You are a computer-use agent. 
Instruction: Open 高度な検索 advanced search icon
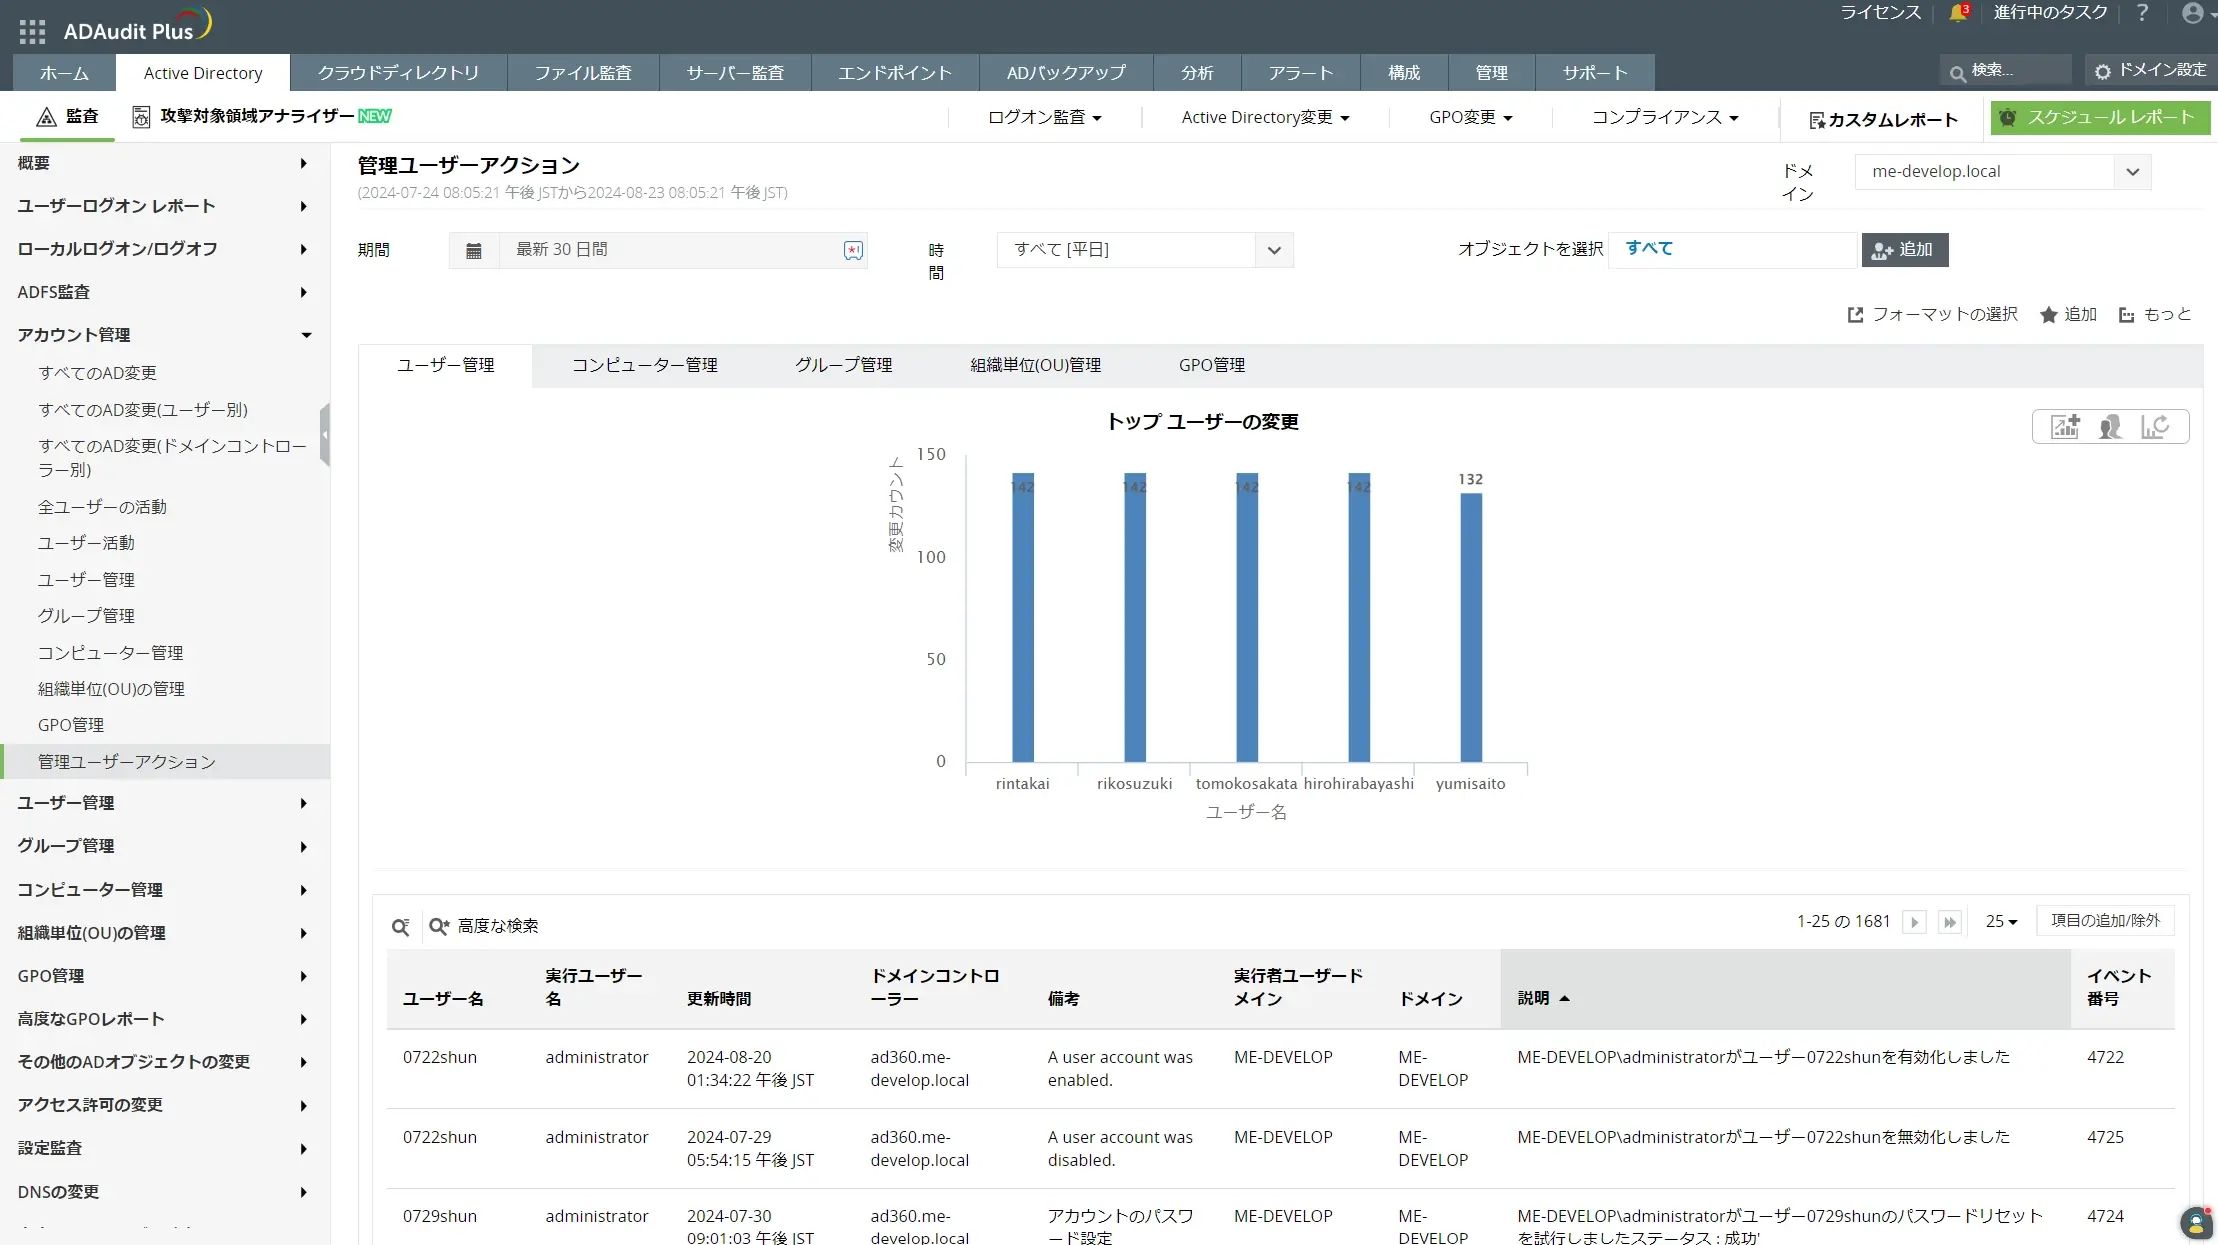tap(438, 927)
